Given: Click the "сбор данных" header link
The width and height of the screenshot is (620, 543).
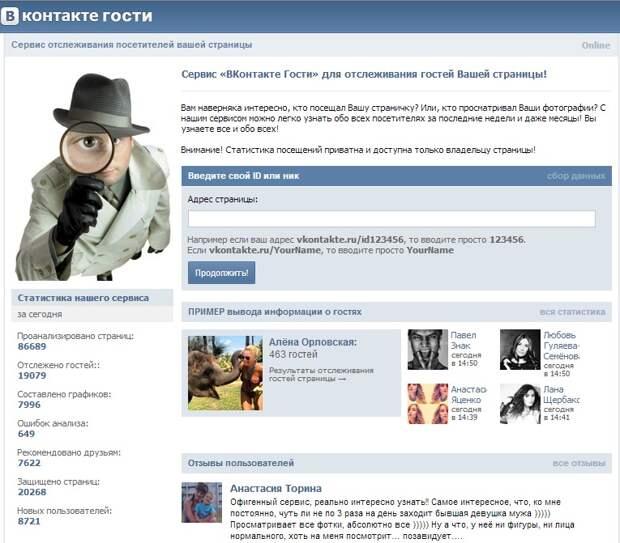Looking at the screenshot, I should coord(576,176).
